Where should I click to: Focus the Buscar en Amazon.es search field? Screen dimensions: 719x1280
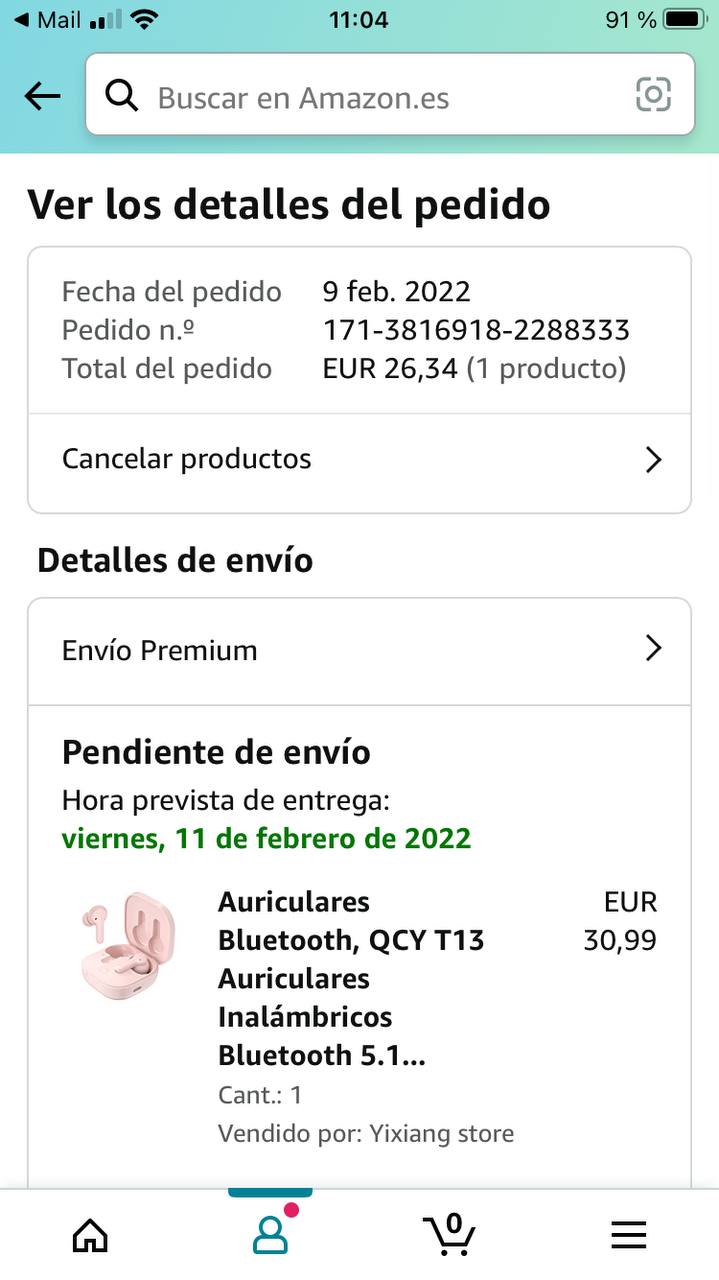click(390, 96)
